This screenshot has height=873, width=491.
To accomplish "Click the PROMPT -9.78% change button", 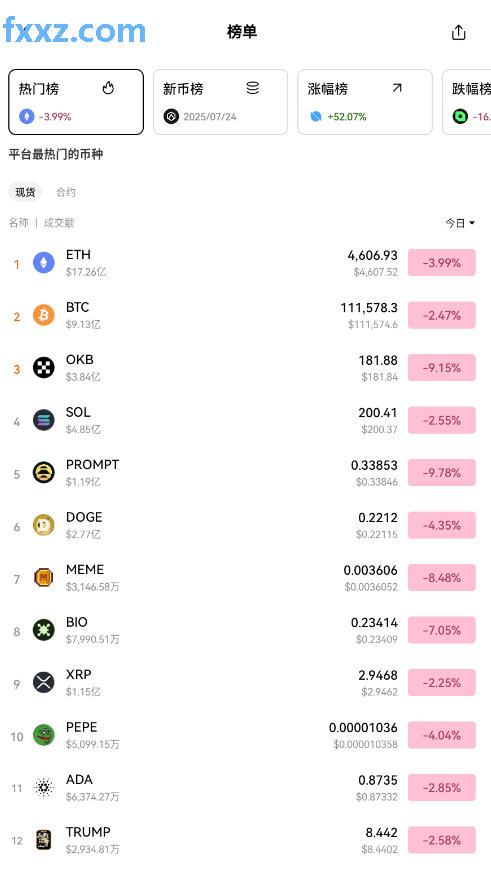I will (441, 473).
